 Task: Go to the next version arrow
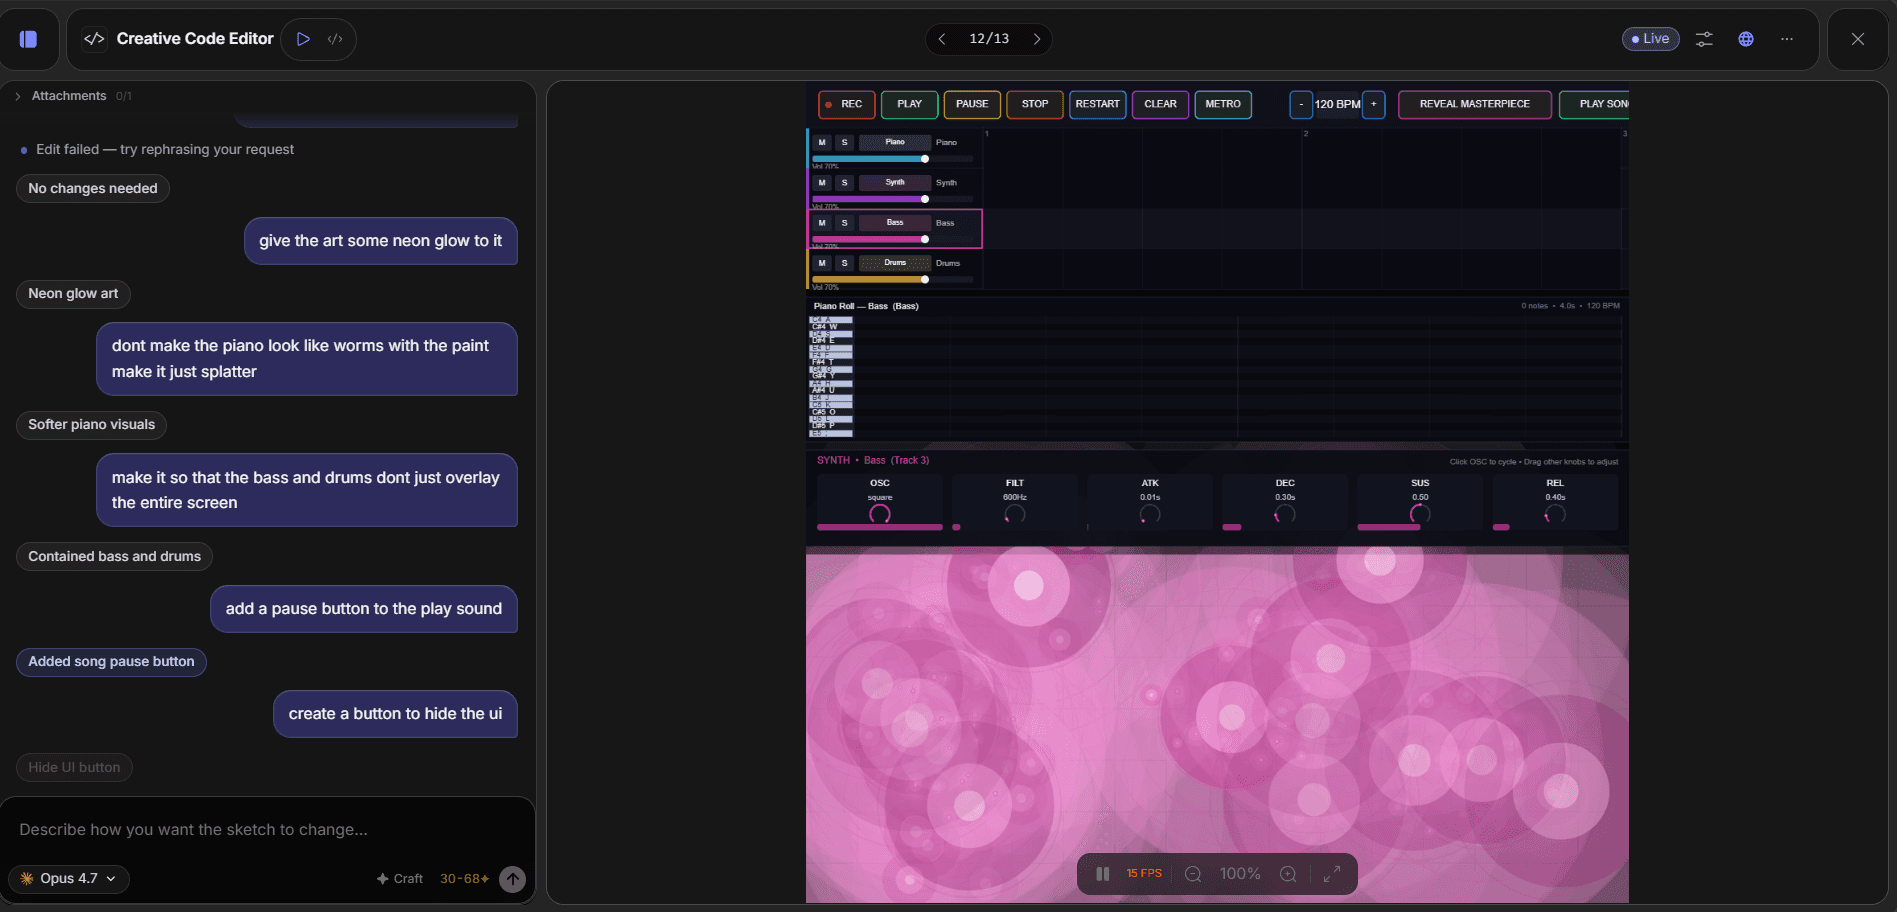pyautogui.click(x=1037, y=39)
